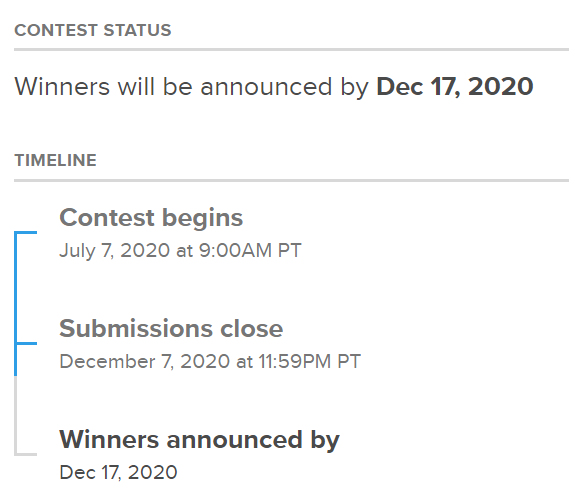Click the Dec 17, 2020 timeline date
This screenshot has height=495, width=575.
[118, 472]
